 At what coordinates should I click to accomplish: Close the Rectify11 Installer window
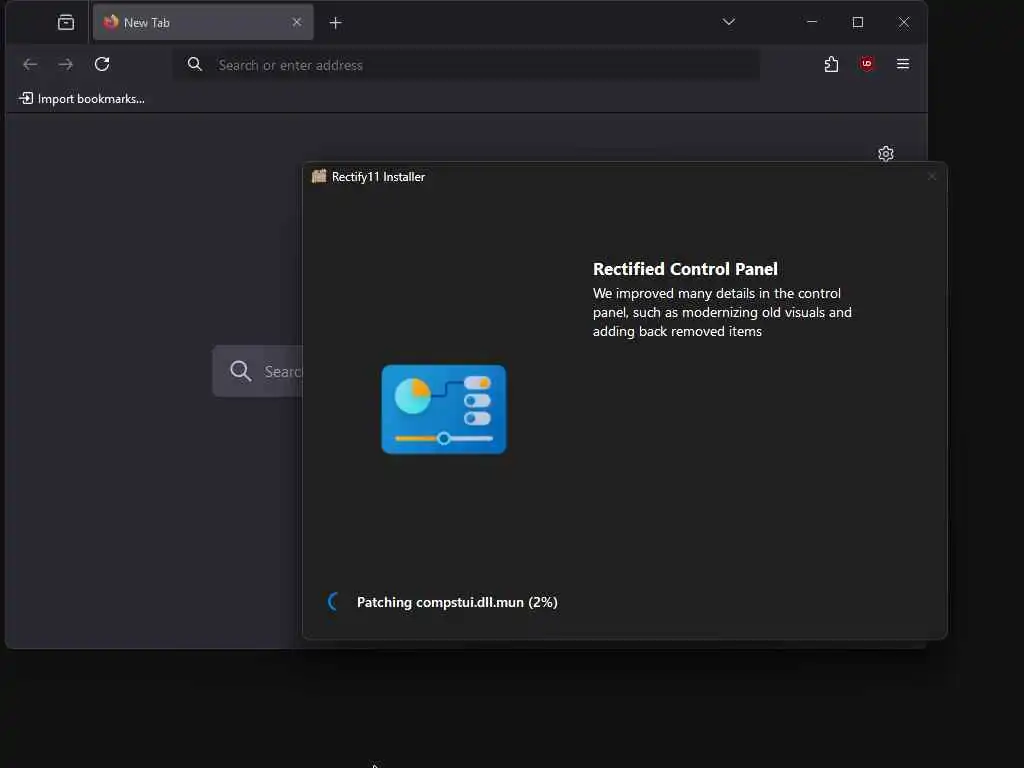[x=932, y=177]
